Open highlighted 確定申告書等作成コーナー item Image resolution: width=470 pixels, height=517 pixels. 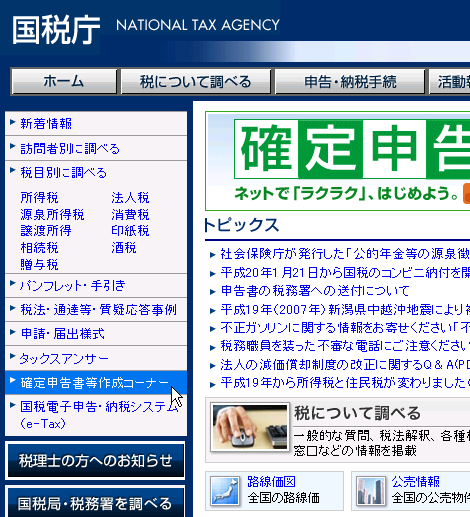pos(96,383)
